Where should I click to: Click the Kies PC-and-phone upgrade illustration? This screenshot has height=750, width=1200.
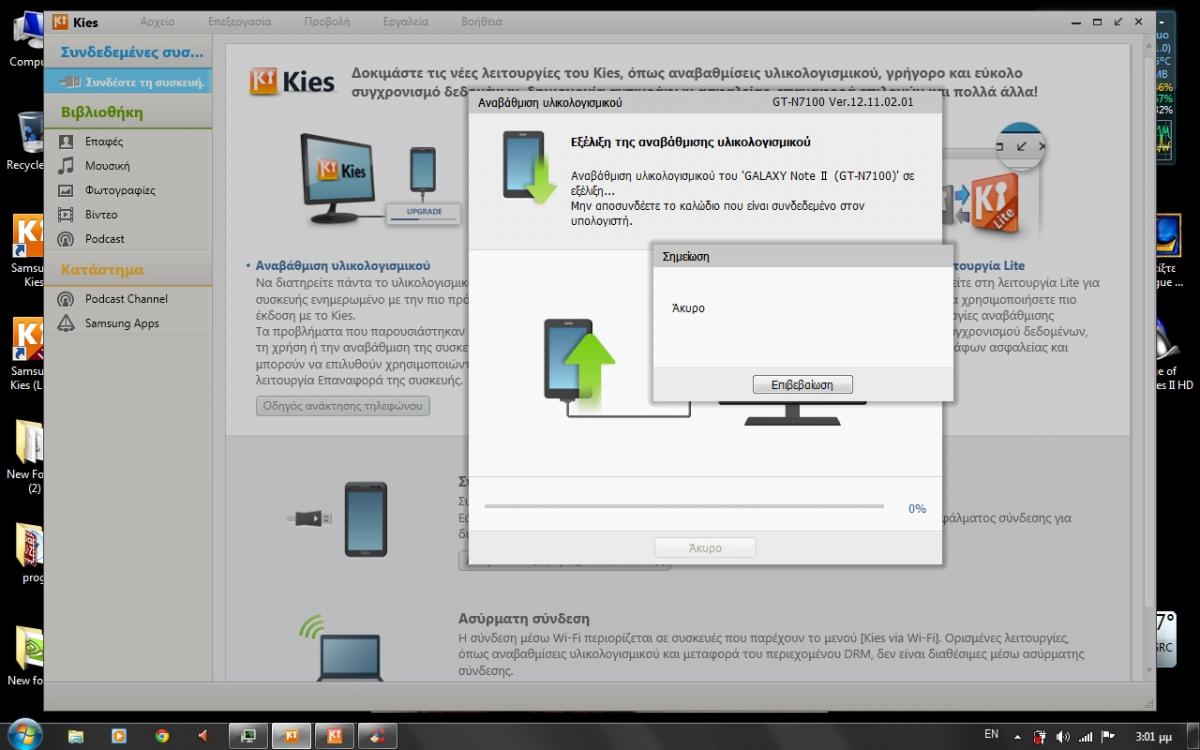point(380,180)
